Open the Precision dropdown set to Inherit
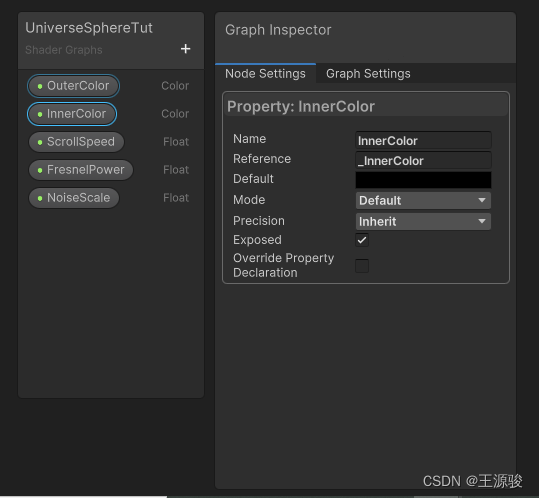Image resolution: width=539 pixels, height=498 pixels. (x=423, y=221)
